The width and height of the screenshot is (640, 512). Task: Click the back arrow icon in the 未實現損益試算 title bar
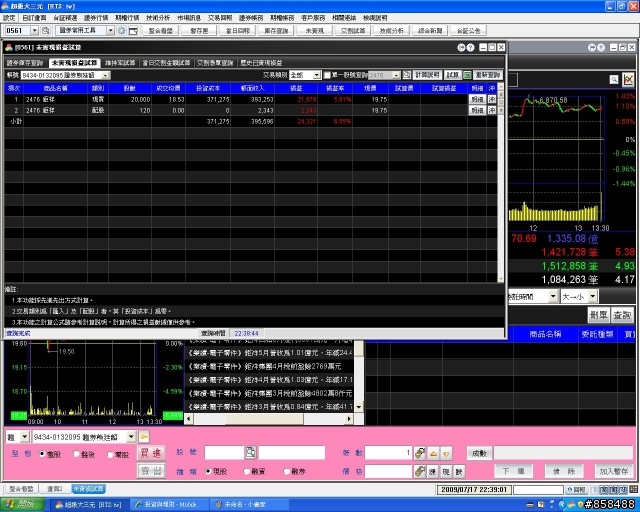(461, 48)
